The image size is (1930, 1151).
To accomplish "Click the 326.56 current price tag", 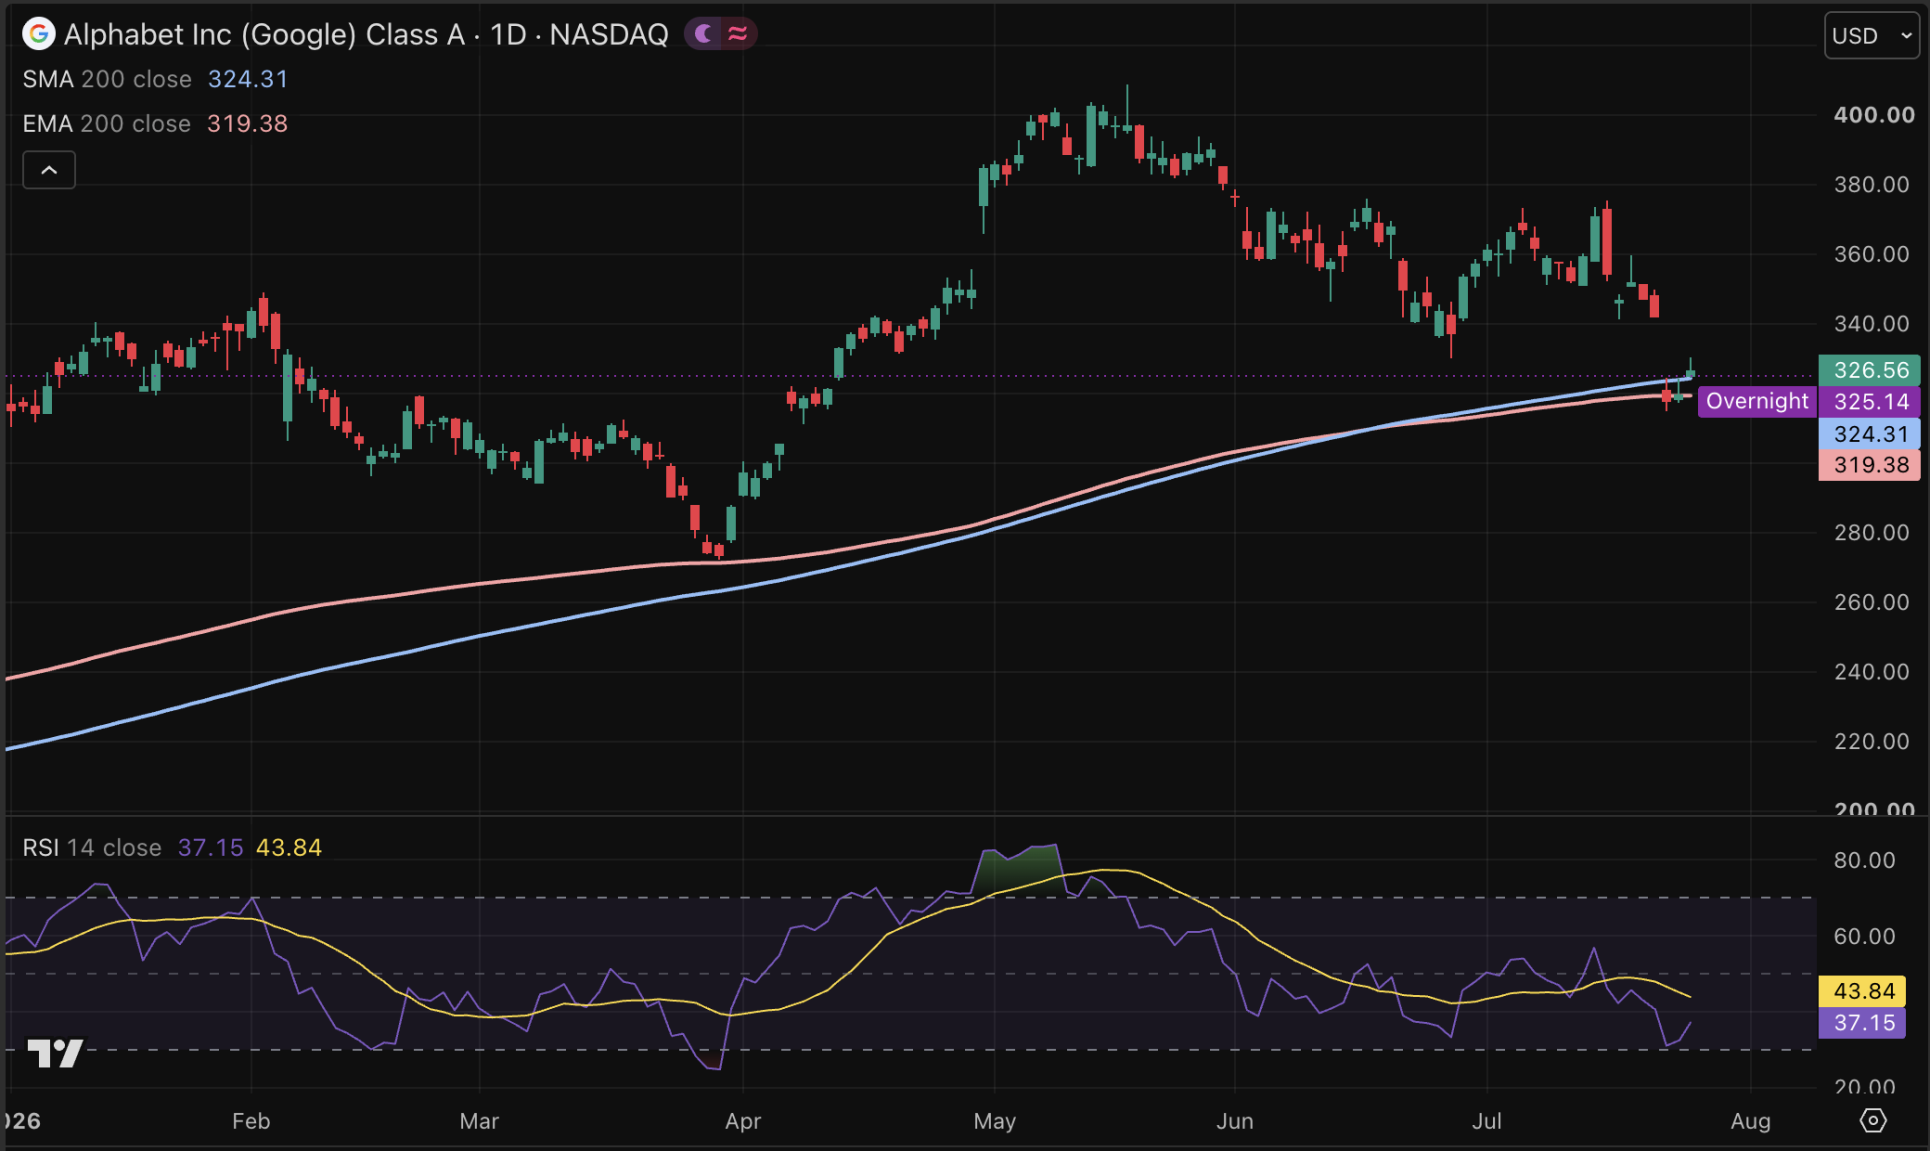I will click(x=1869, y=370).
